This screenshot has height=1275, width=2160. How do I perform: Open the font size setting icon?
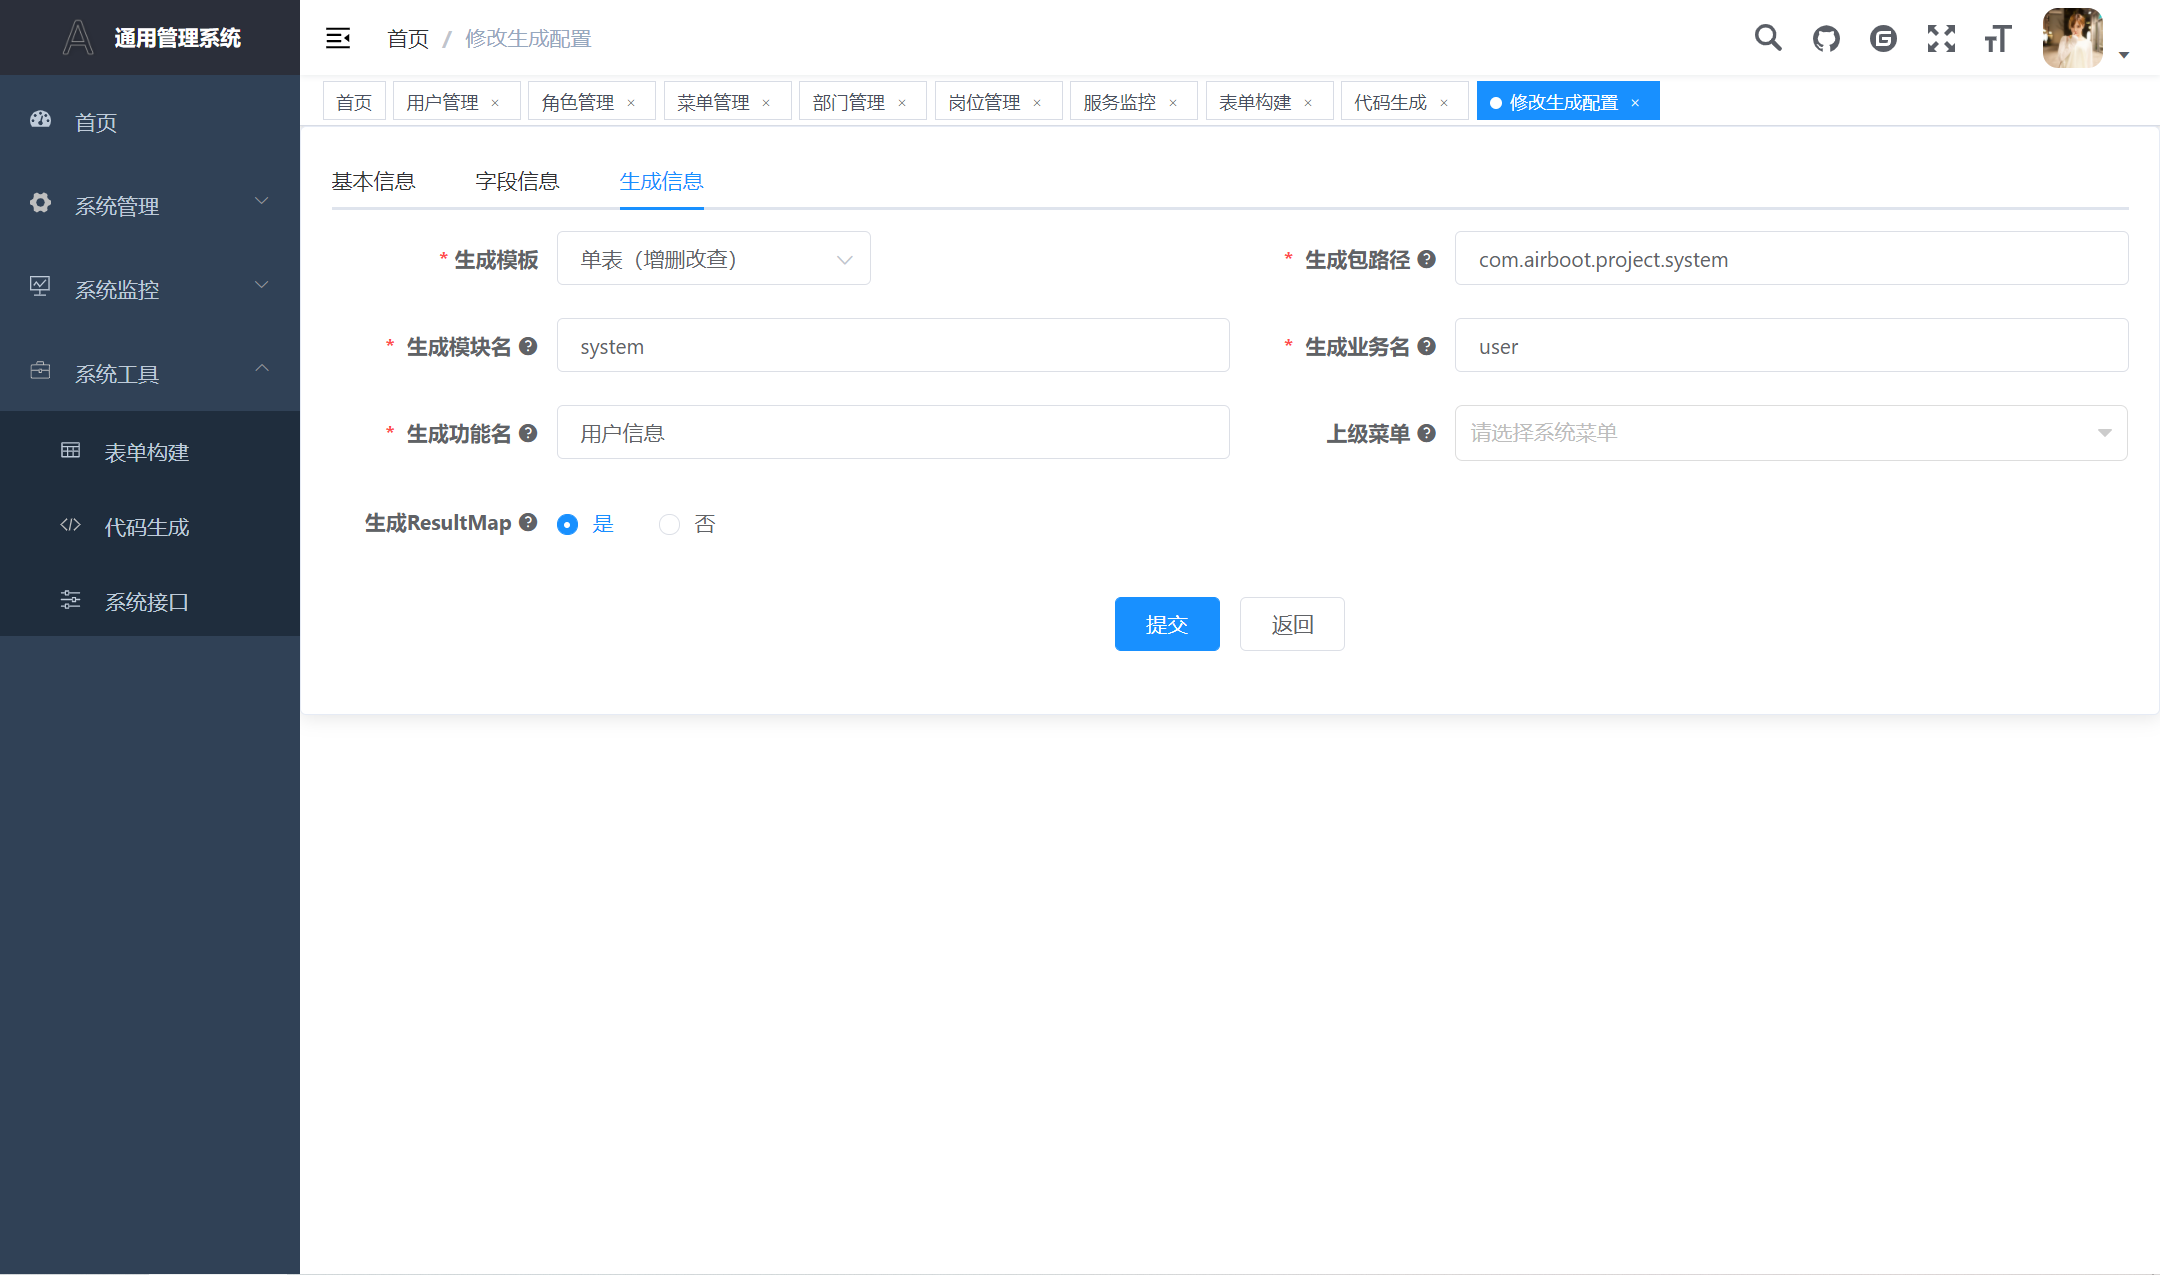[1998, 38]
